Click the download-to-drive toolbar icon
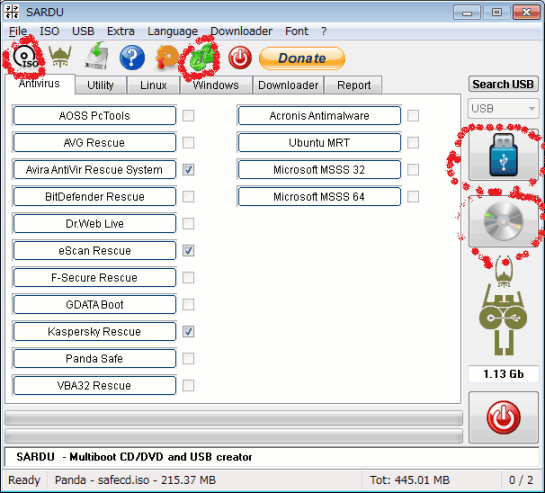This screenshot has width=545, height=493. (x=97, y=56)
